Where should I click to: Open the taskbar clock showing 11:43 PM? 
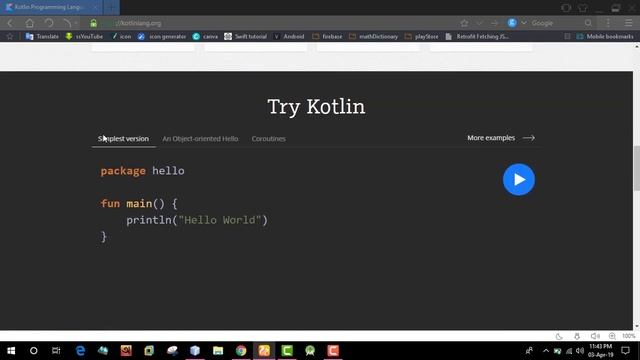(x=600, y=351)
